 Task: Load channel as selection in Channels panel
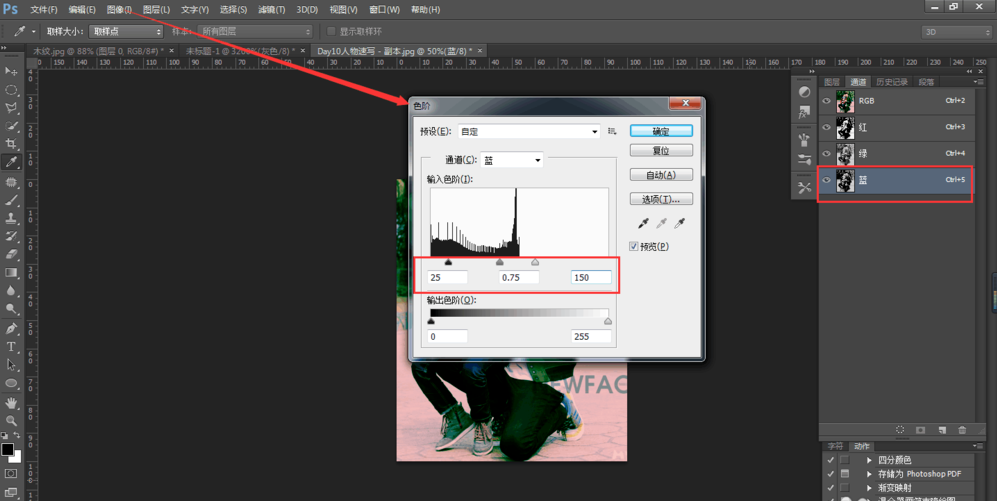tap(900, 430)
